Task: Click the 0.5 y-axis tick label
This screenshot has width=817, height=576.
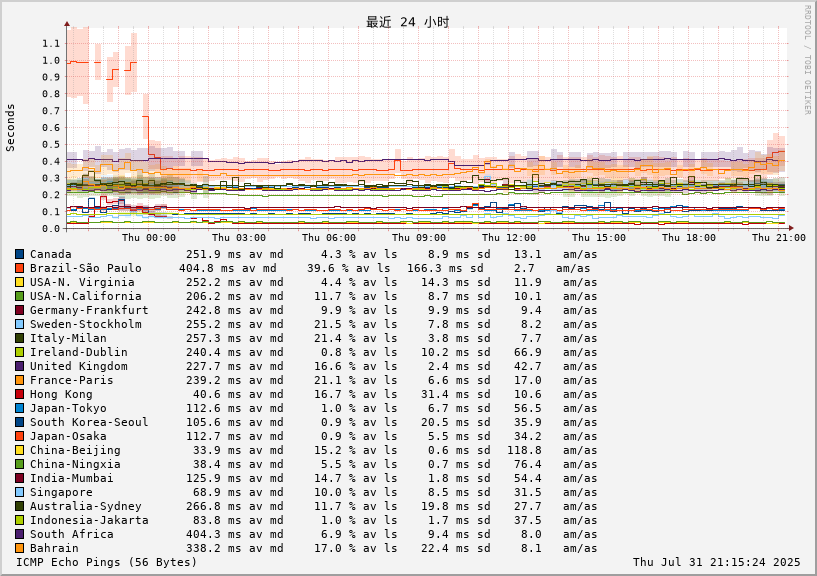Action: coord(51,144)
